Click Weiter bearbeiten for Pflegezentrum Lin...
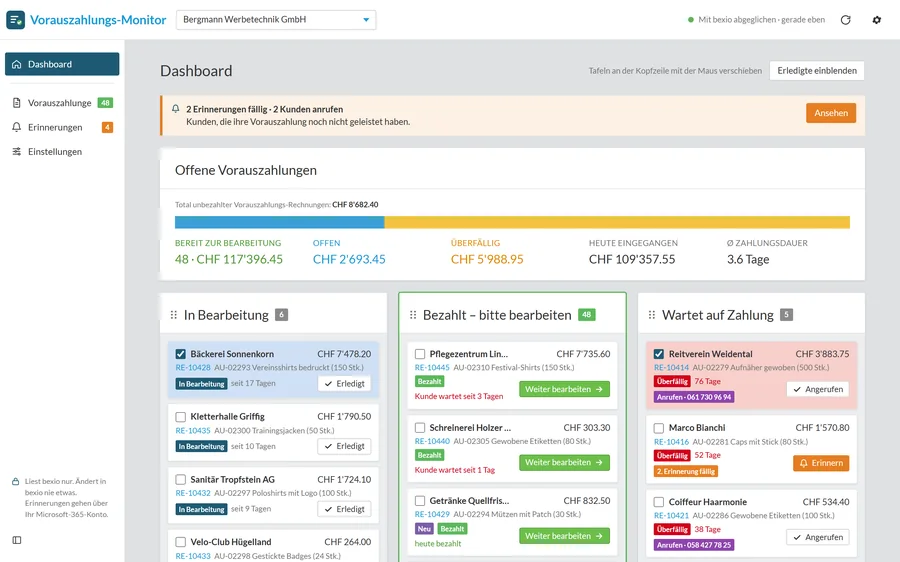This screenshot has width=900, height=562. pyautogui.click(x=564, y=389)
